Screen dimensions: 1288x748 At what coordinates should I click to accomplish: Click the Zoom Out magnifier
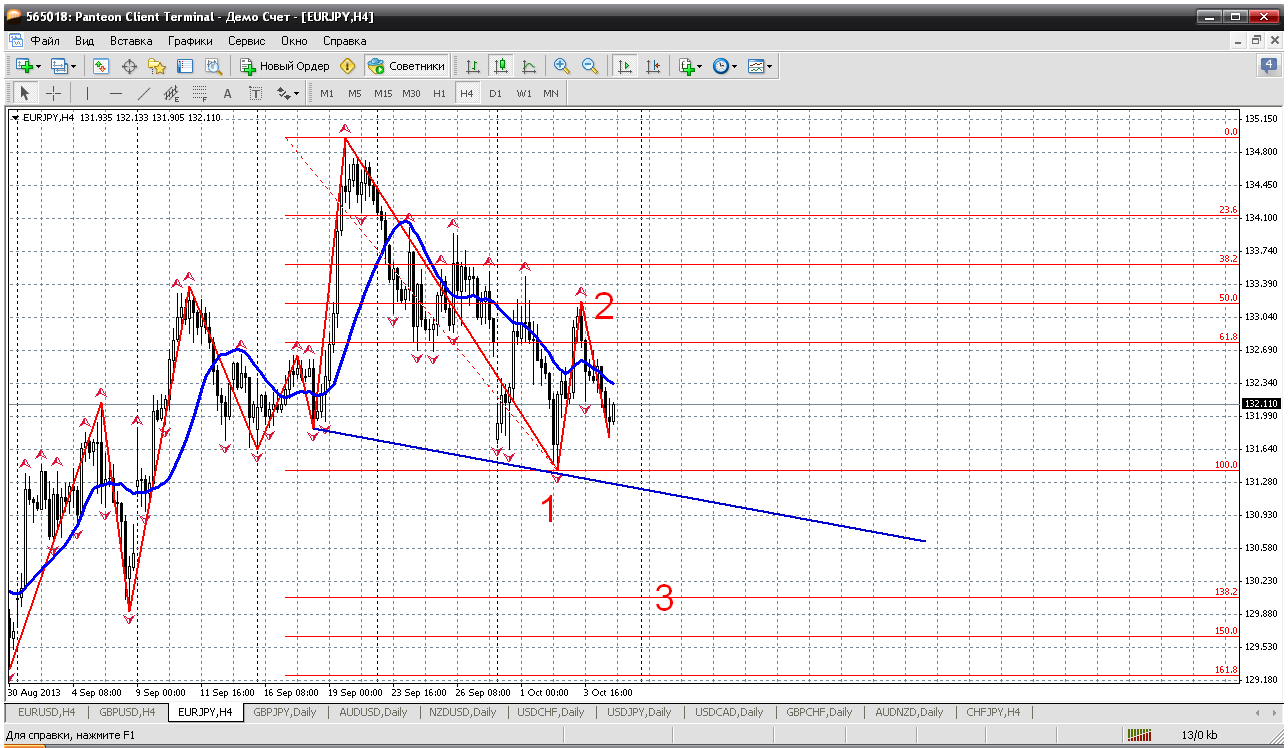pyautogui.click(x=590, y=66)
